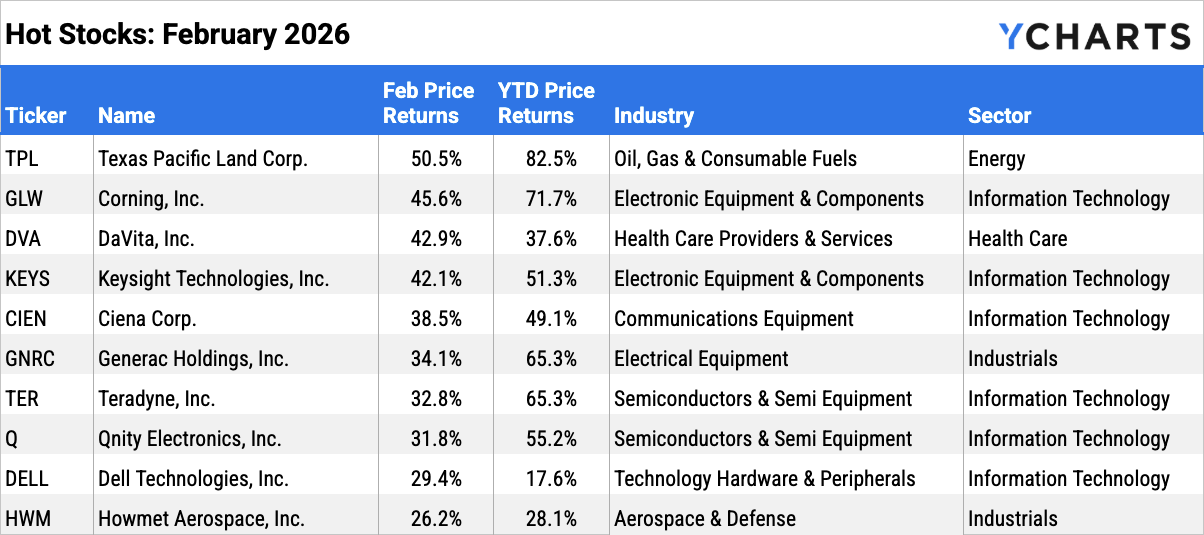The width and height of the screenshot is (1204, 535).
Task: Click the YCharts logo
Action: click(1094, 37)
